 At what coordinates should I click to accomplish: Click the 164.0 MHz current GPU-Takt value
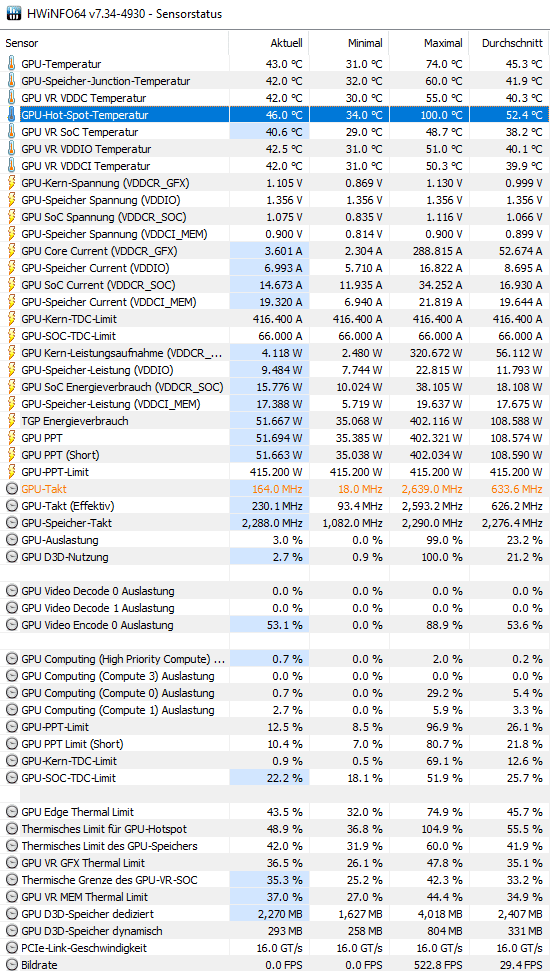coord(277,488)
